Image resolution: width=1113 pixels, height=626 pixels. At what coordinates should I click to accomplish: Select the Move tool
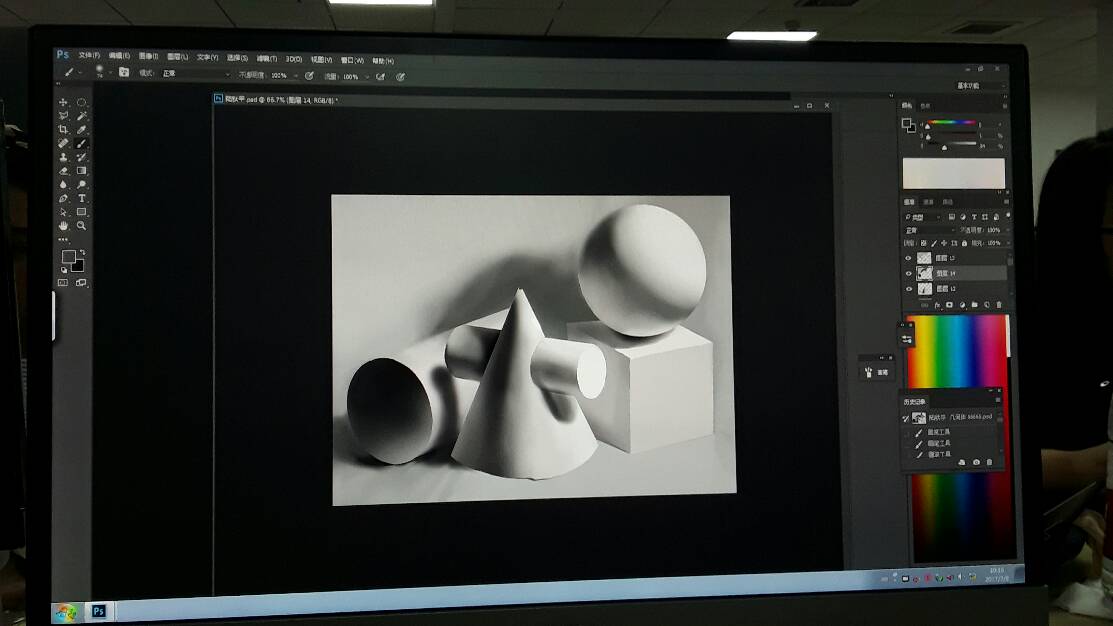[63, 102]
